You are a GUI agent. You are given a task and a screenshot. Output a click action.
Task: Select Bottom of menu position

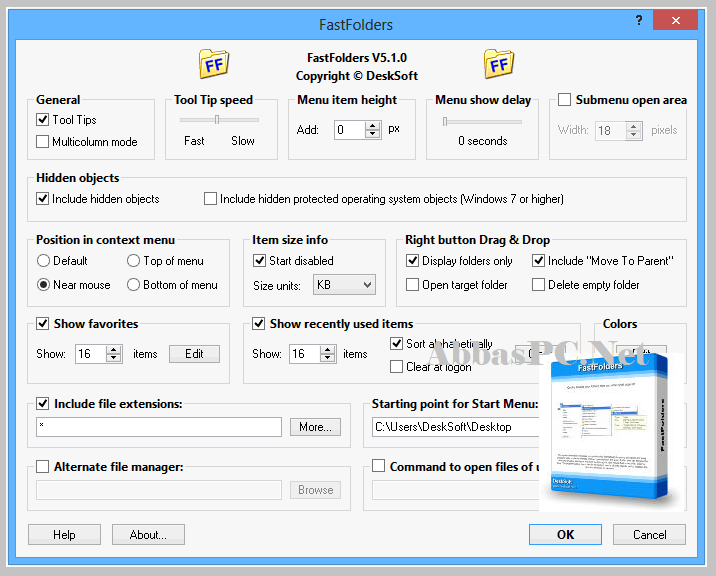click(133, 285)
